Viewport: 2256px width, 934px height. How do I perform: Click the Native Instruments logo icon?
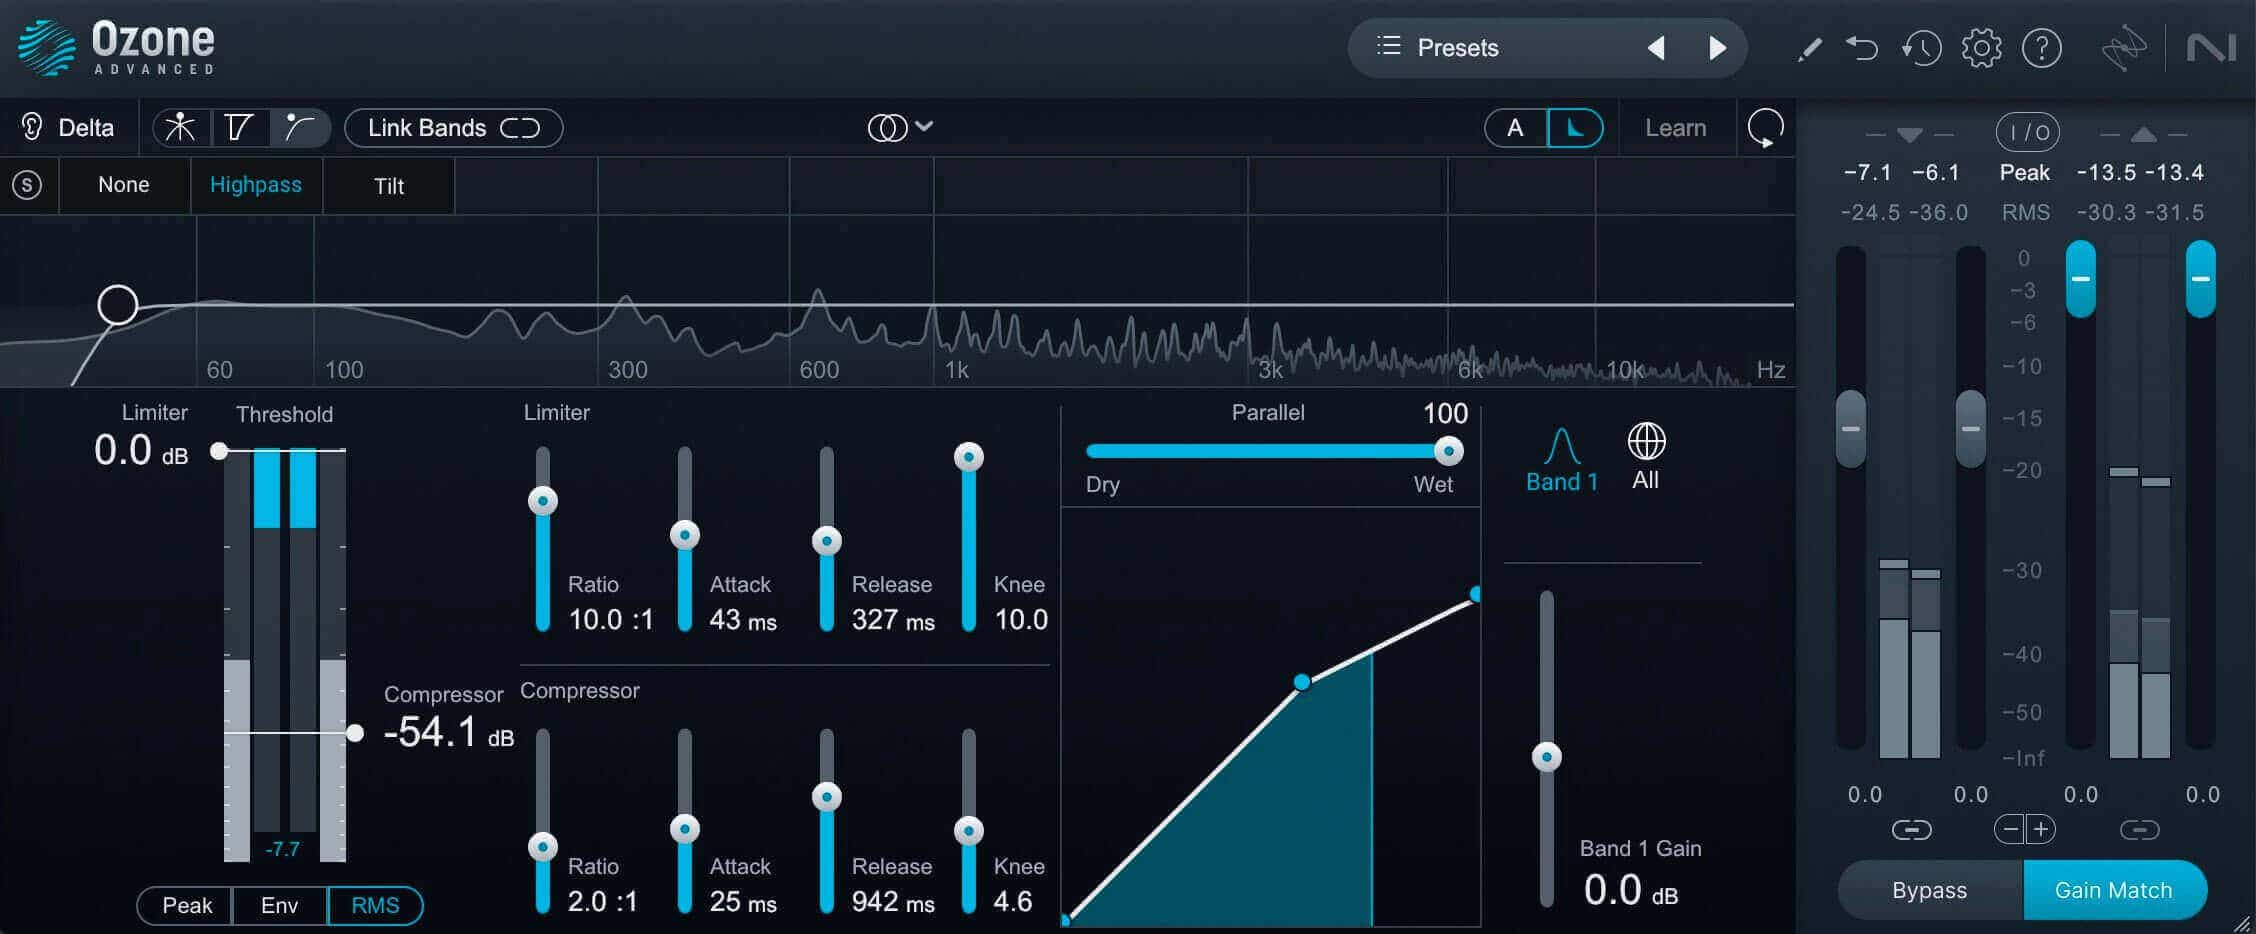(x=2210, y=48)
